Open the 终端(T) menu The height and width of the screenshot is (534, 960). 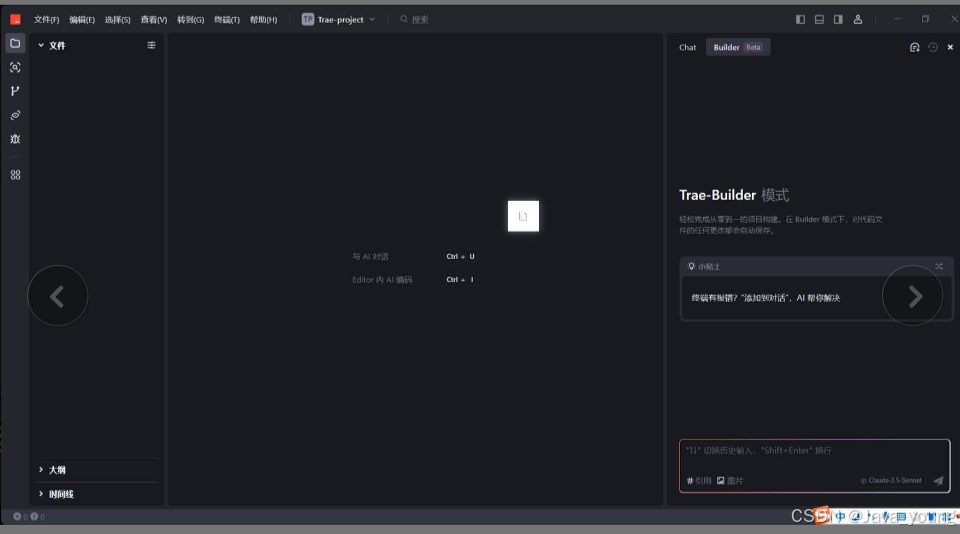(x=227, y=20)
